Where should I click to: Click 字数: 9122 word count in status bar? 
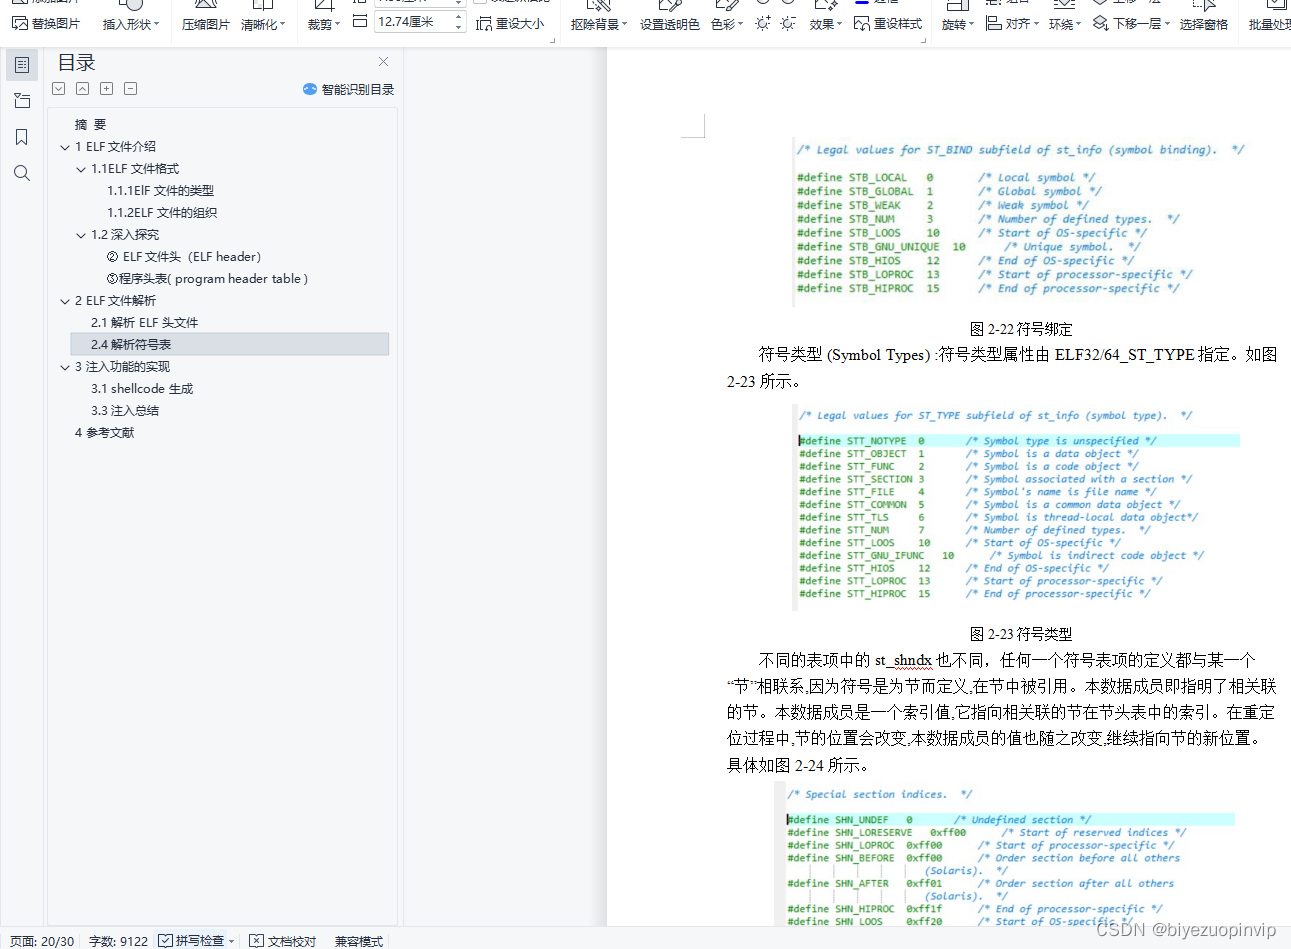[x=118, y=941]
